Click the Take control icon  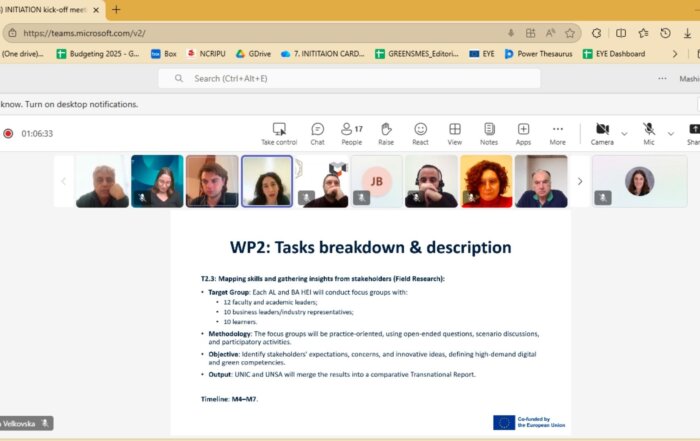click(x=279, y=129)
